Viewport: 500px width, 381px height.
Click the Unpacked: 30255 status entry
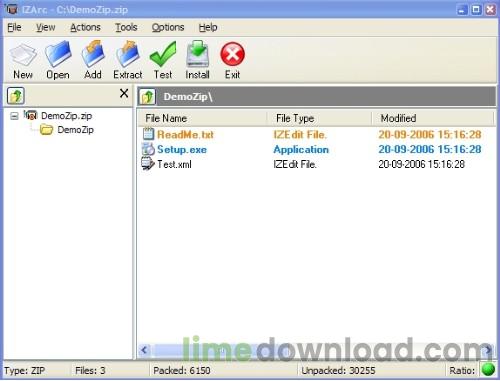[338, 370]
